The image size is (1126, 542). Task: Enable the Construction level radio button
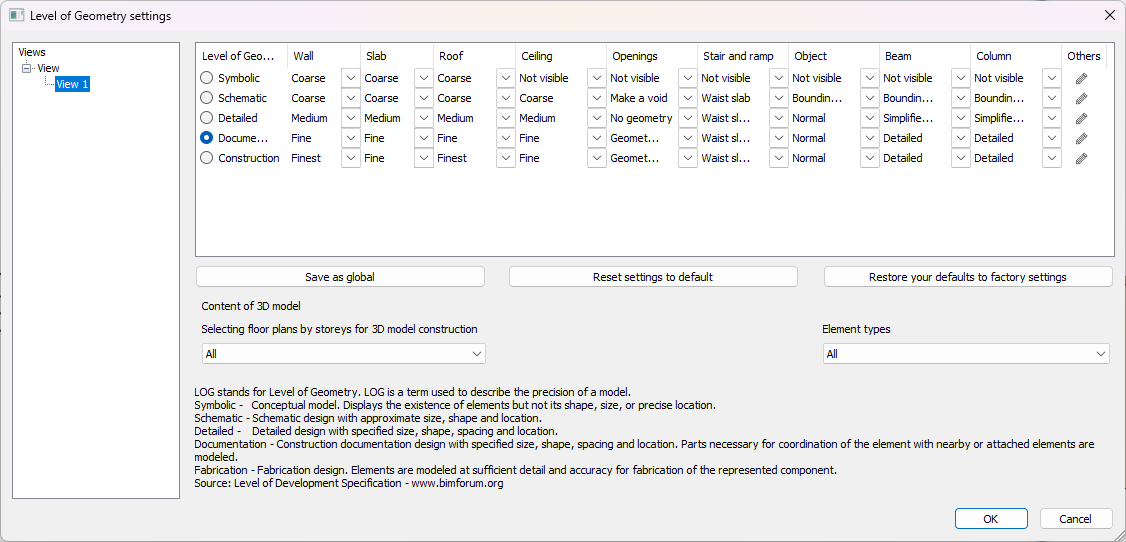[x=207, y=158]
